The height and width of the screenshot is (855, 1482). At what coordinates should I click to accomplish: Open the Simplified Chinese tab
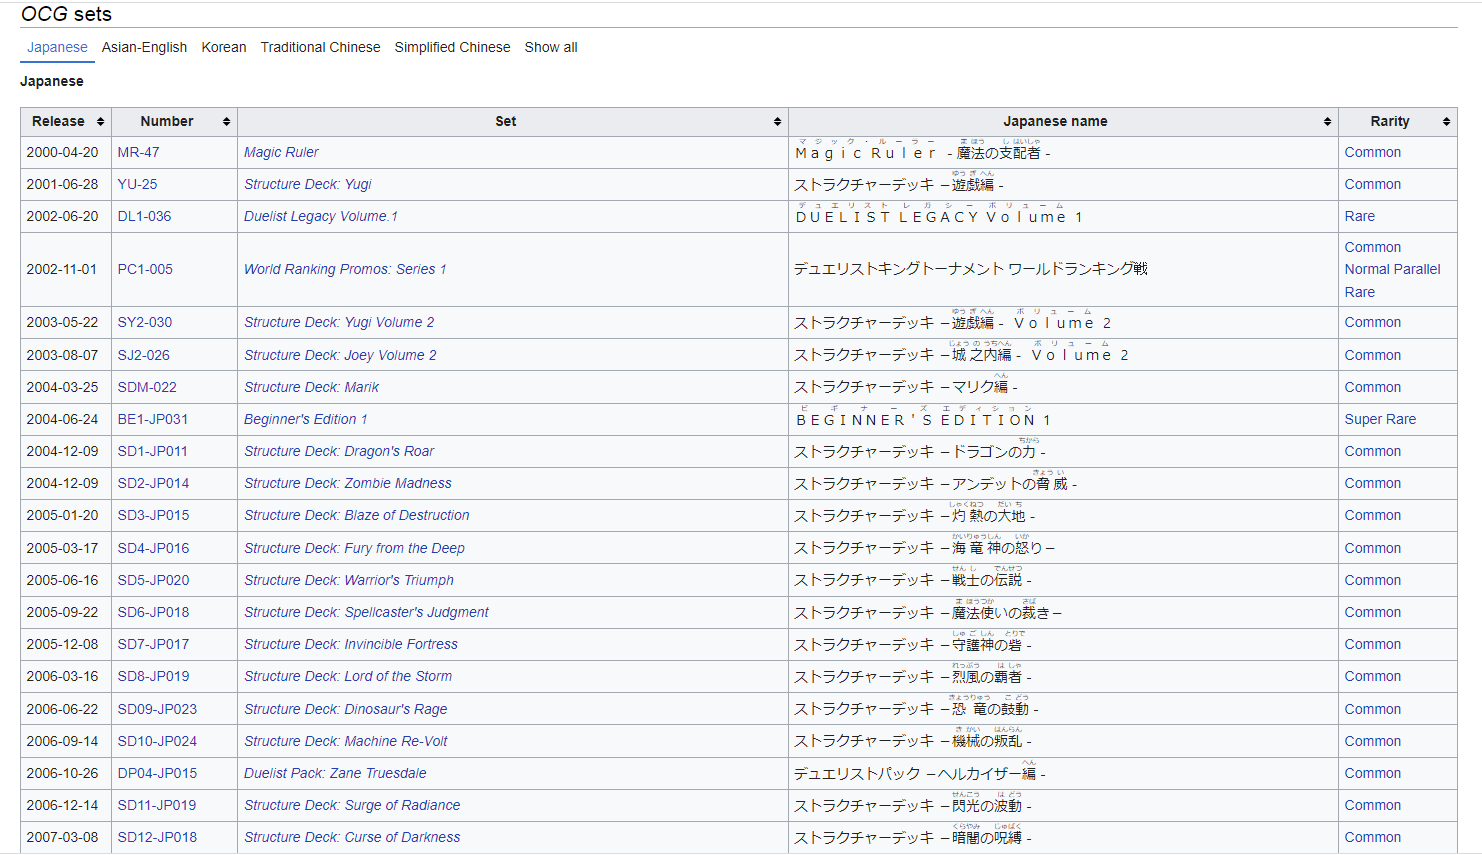[x=452, y=47]
